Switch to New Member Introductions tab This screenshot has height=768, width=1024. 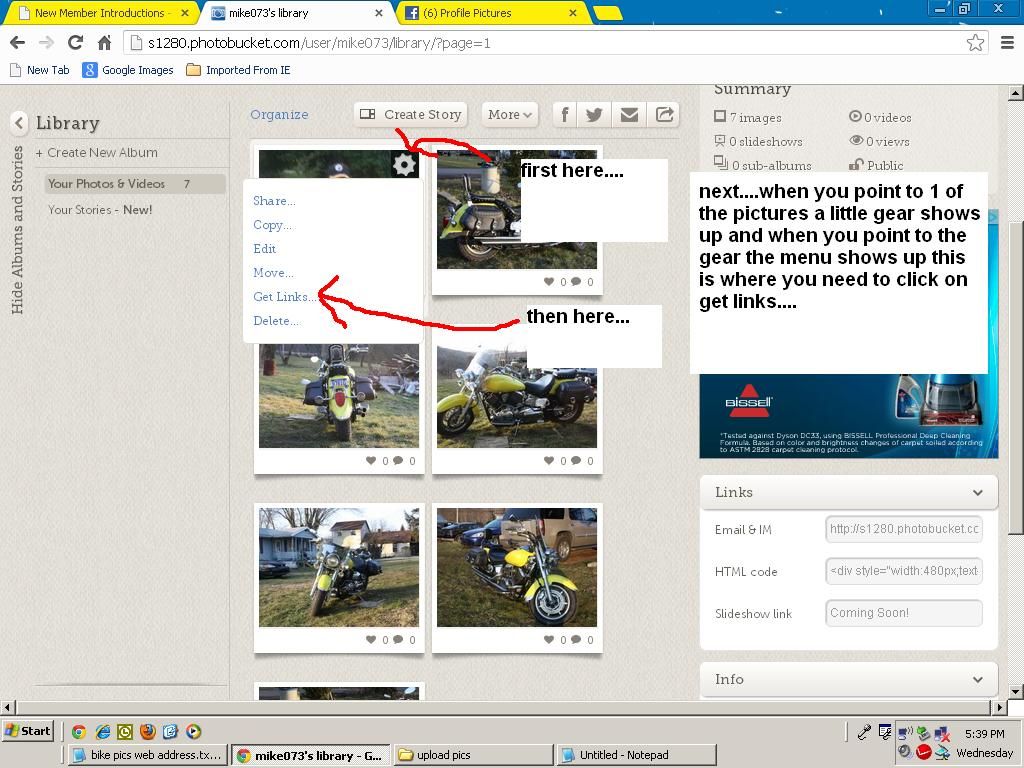99,13
